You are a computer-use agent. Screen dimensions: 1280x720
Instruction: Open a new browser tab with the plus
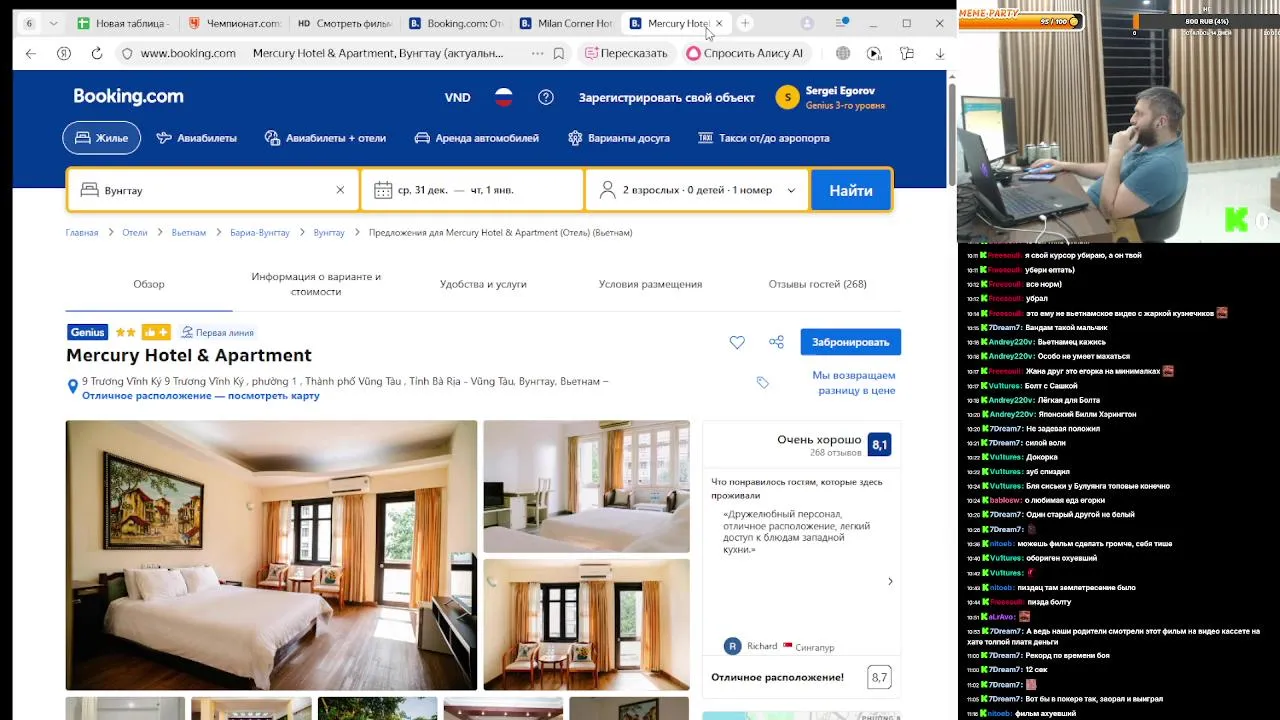coord(745,23)
